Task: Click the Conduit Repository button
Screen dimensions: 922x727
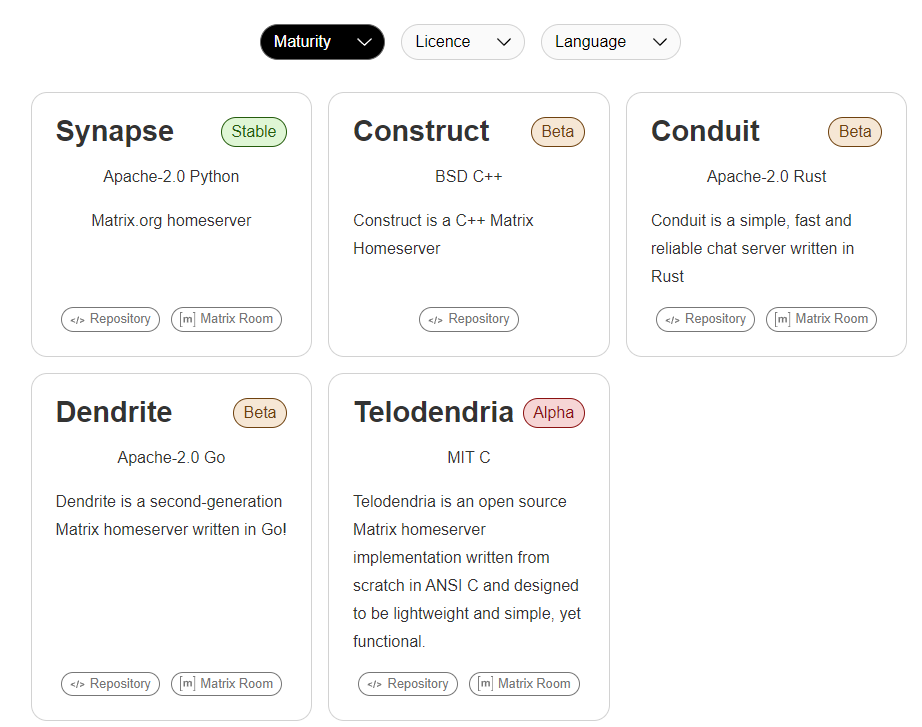Action: 705,319
